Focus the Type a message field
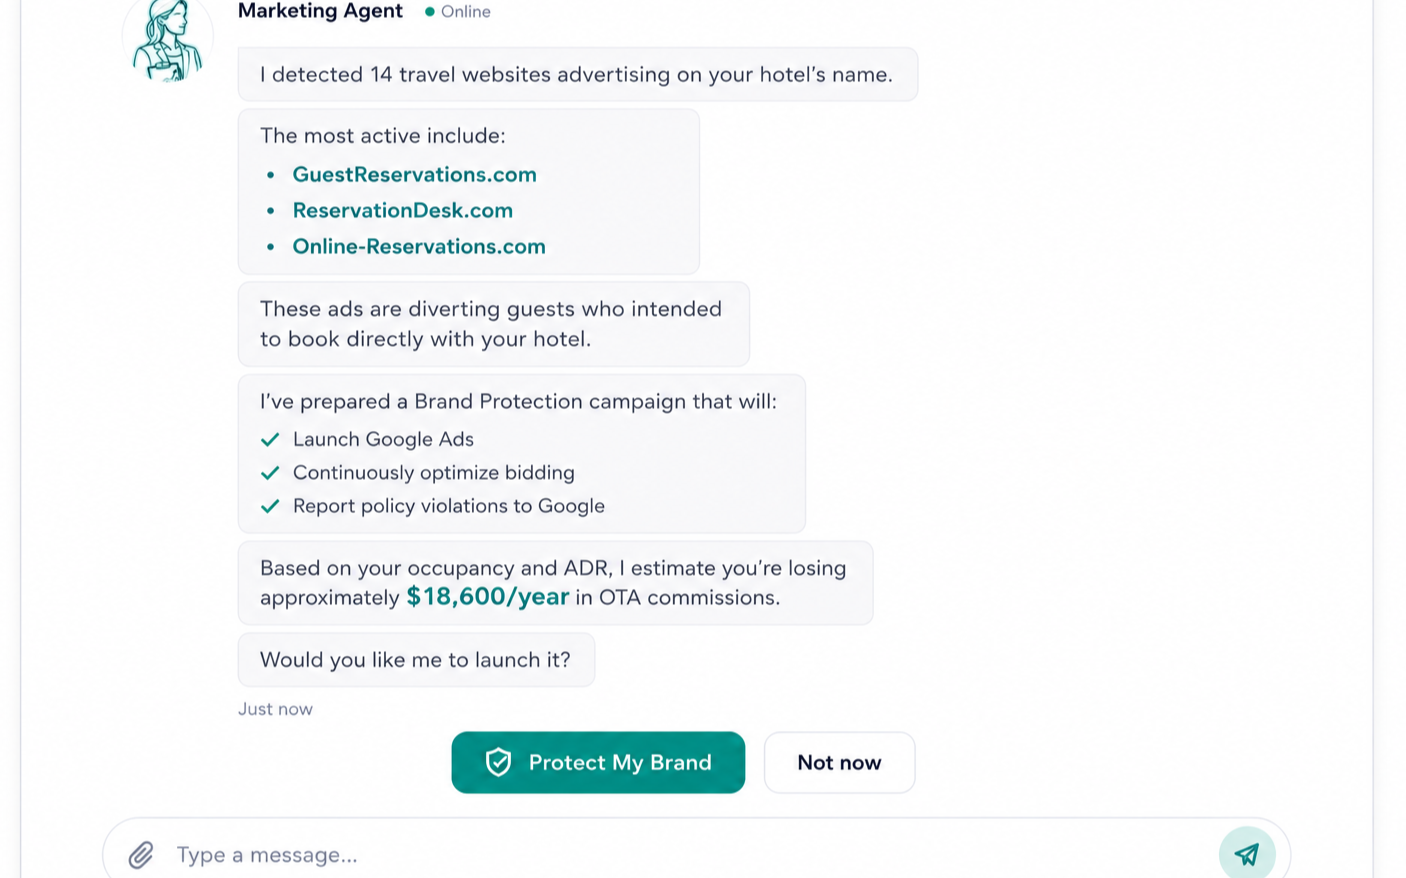This screenshot has width=1406, height=878. point(690,855)
